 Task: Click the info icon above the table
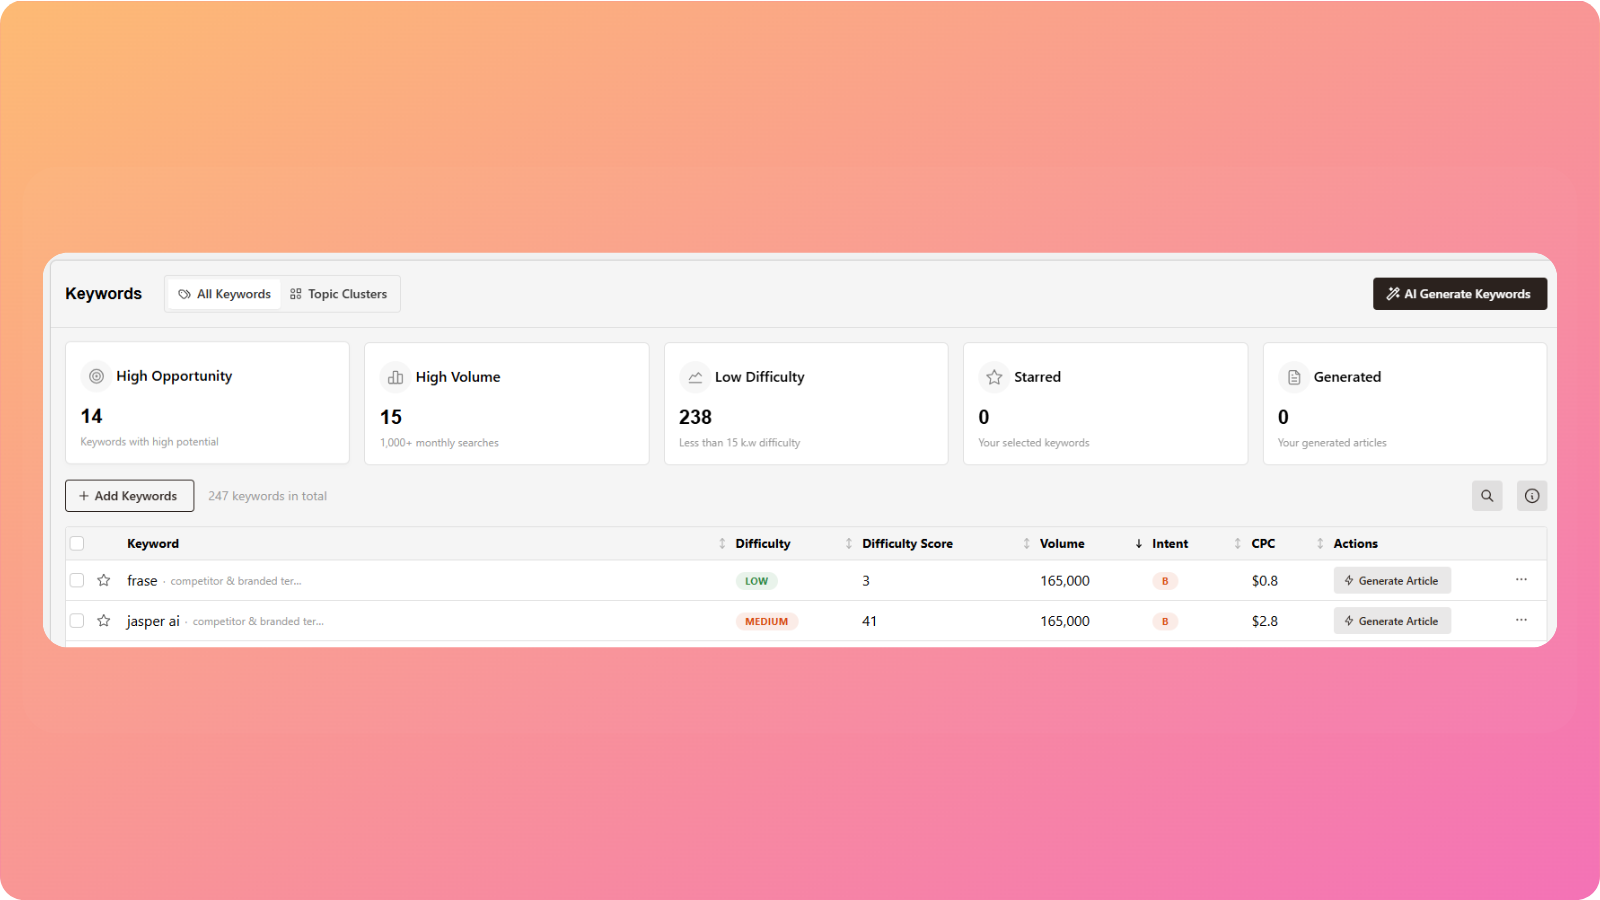coord(1531,496)
